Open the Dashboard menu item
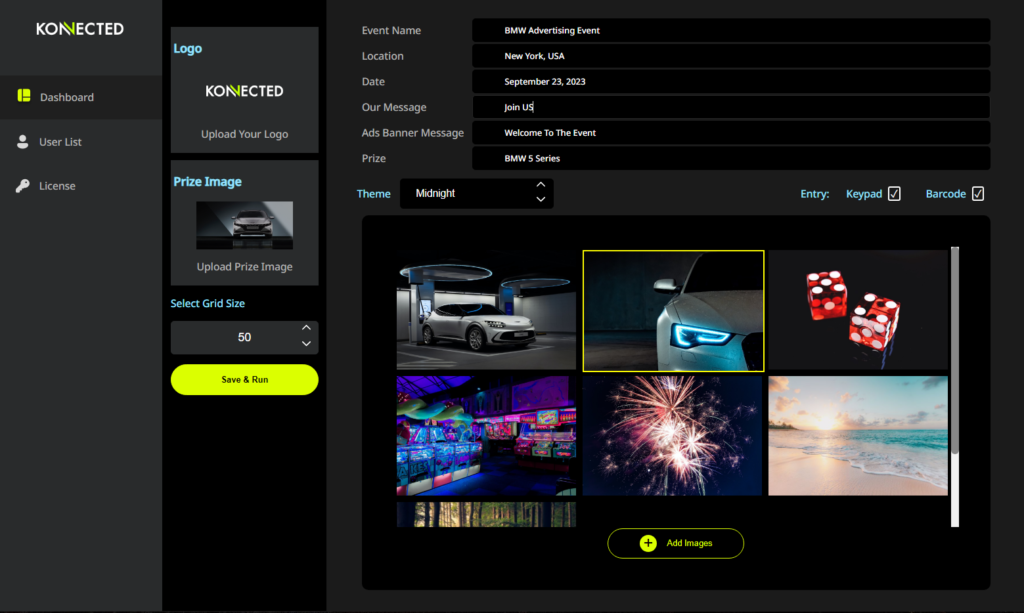The height and width of the screenshot is (613, 1024). point(81,97)
